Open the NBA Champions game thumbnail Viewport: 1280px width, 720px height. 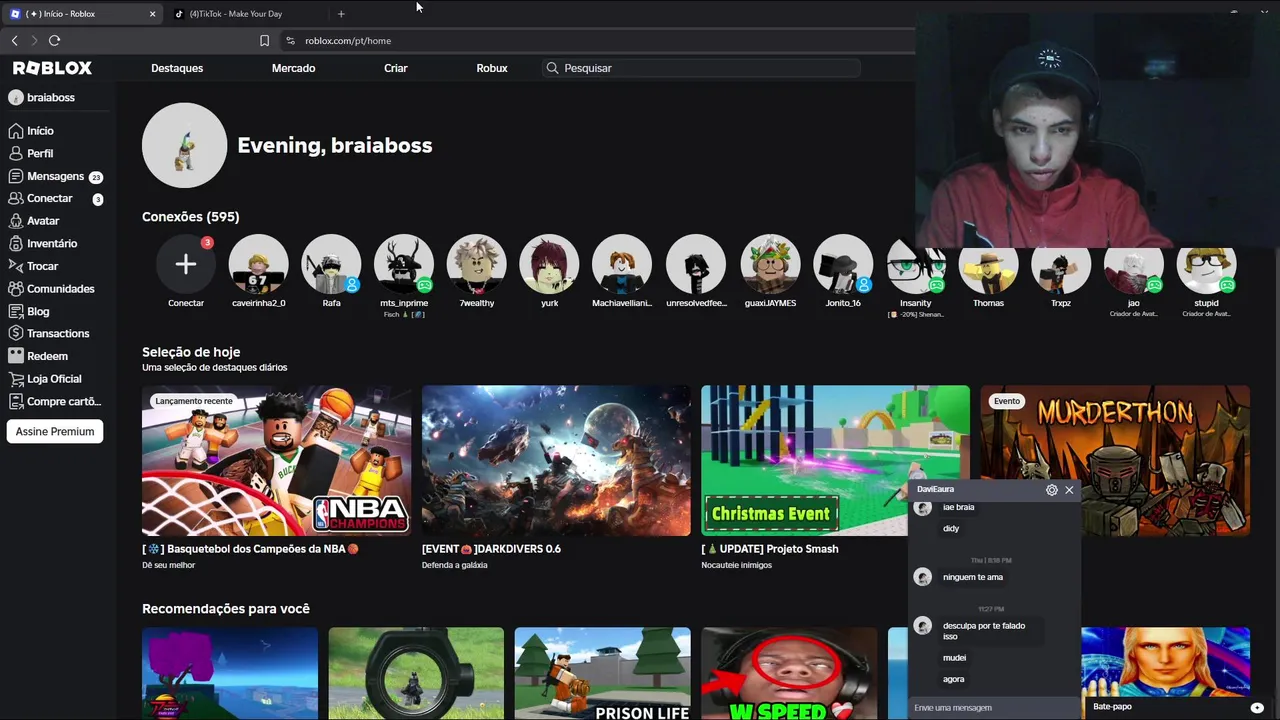(x=276, y=461)
